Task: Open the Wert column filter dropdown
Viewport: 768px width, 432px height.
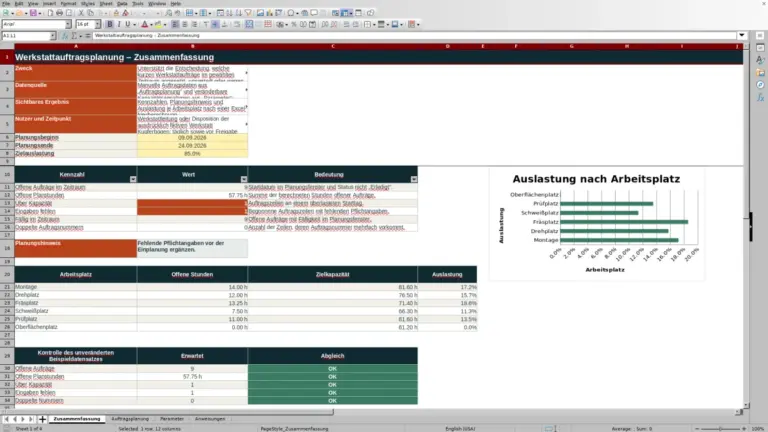Action: (x=244, y=179)
